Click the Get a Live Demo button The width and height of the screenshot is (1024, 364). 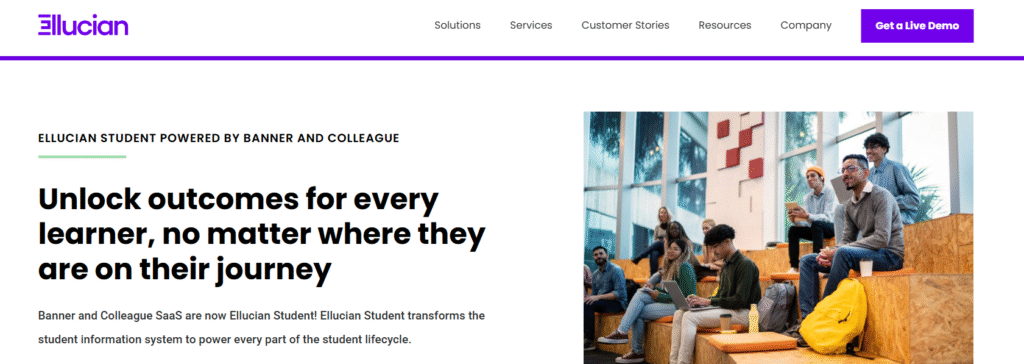click(x=917, y=25)
